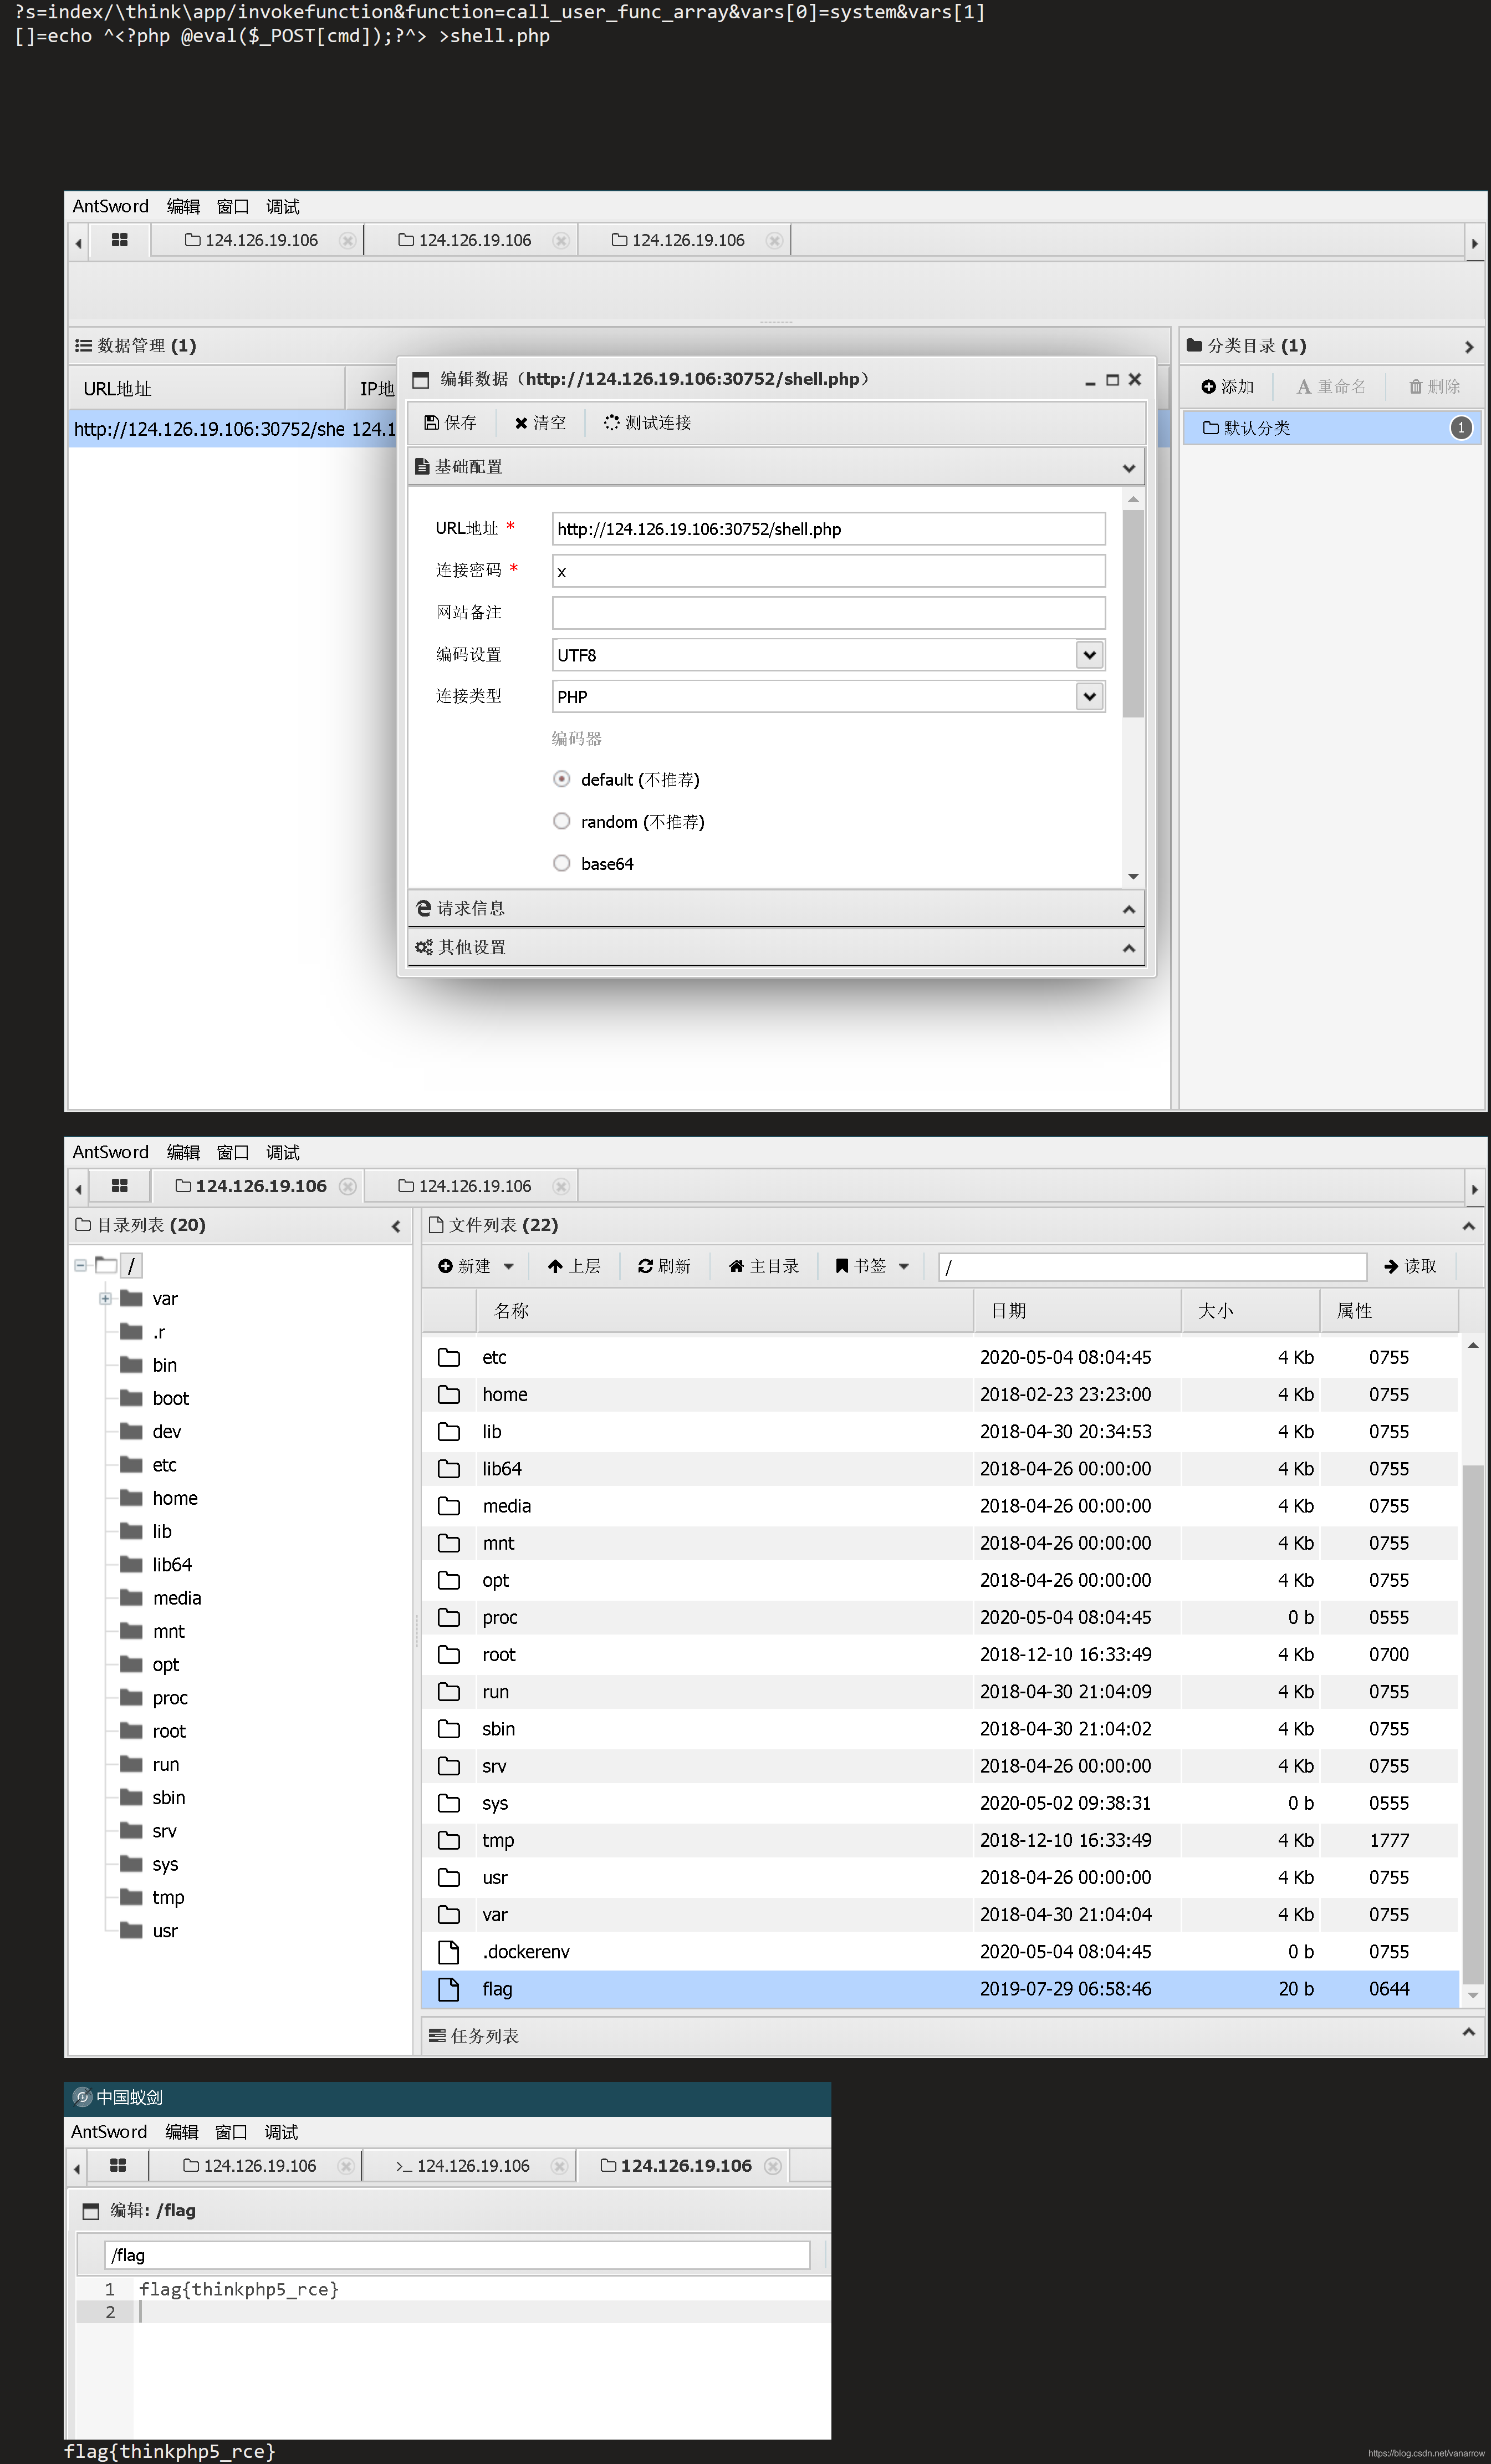Click the edit dialog vertical scrollbar

1132,613
